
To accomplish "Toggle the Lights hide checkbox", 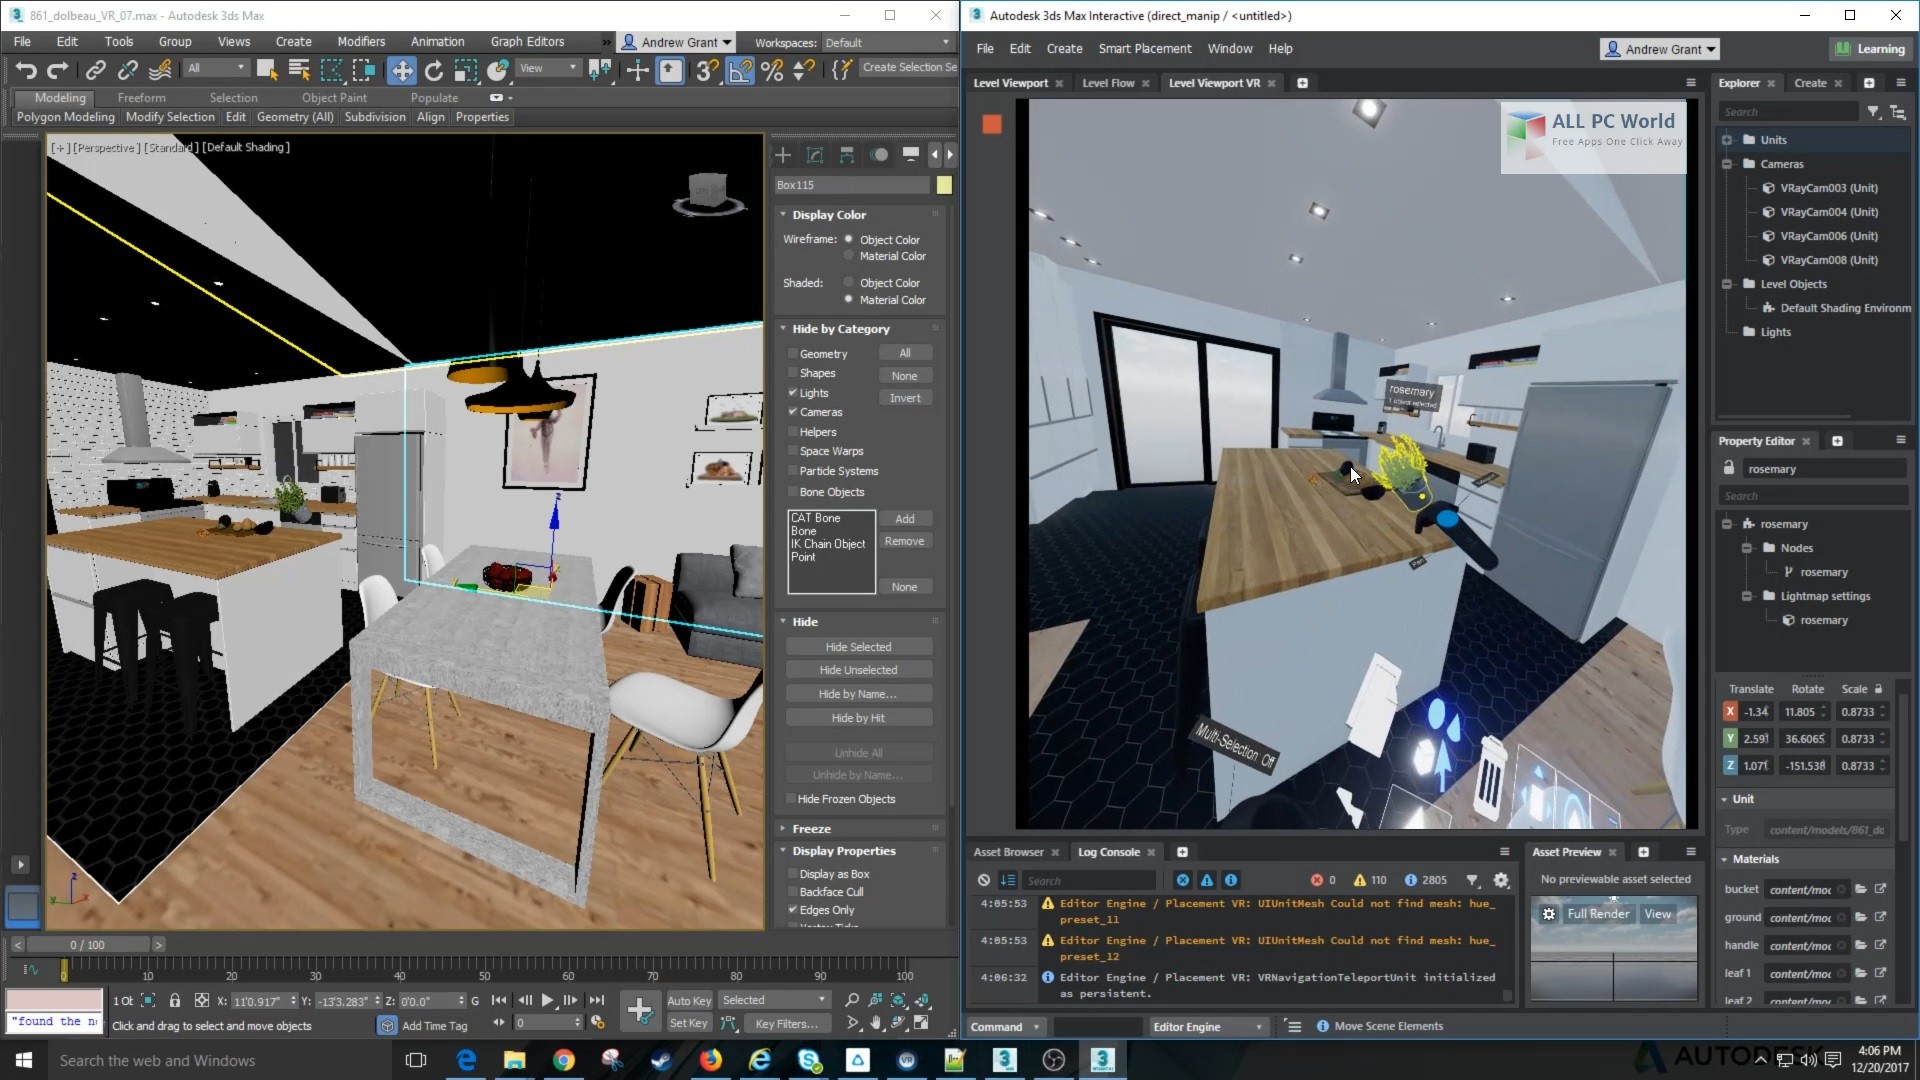I will (x=793, y=392).
